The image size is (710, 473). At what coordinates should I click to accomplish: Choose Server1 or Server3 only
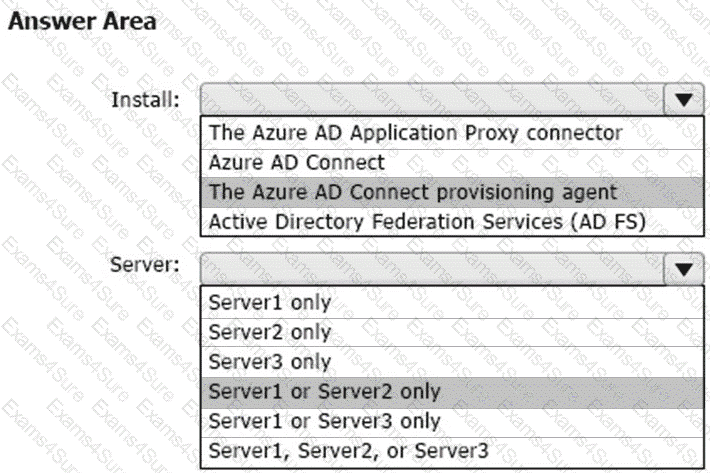tap(323, 419)
